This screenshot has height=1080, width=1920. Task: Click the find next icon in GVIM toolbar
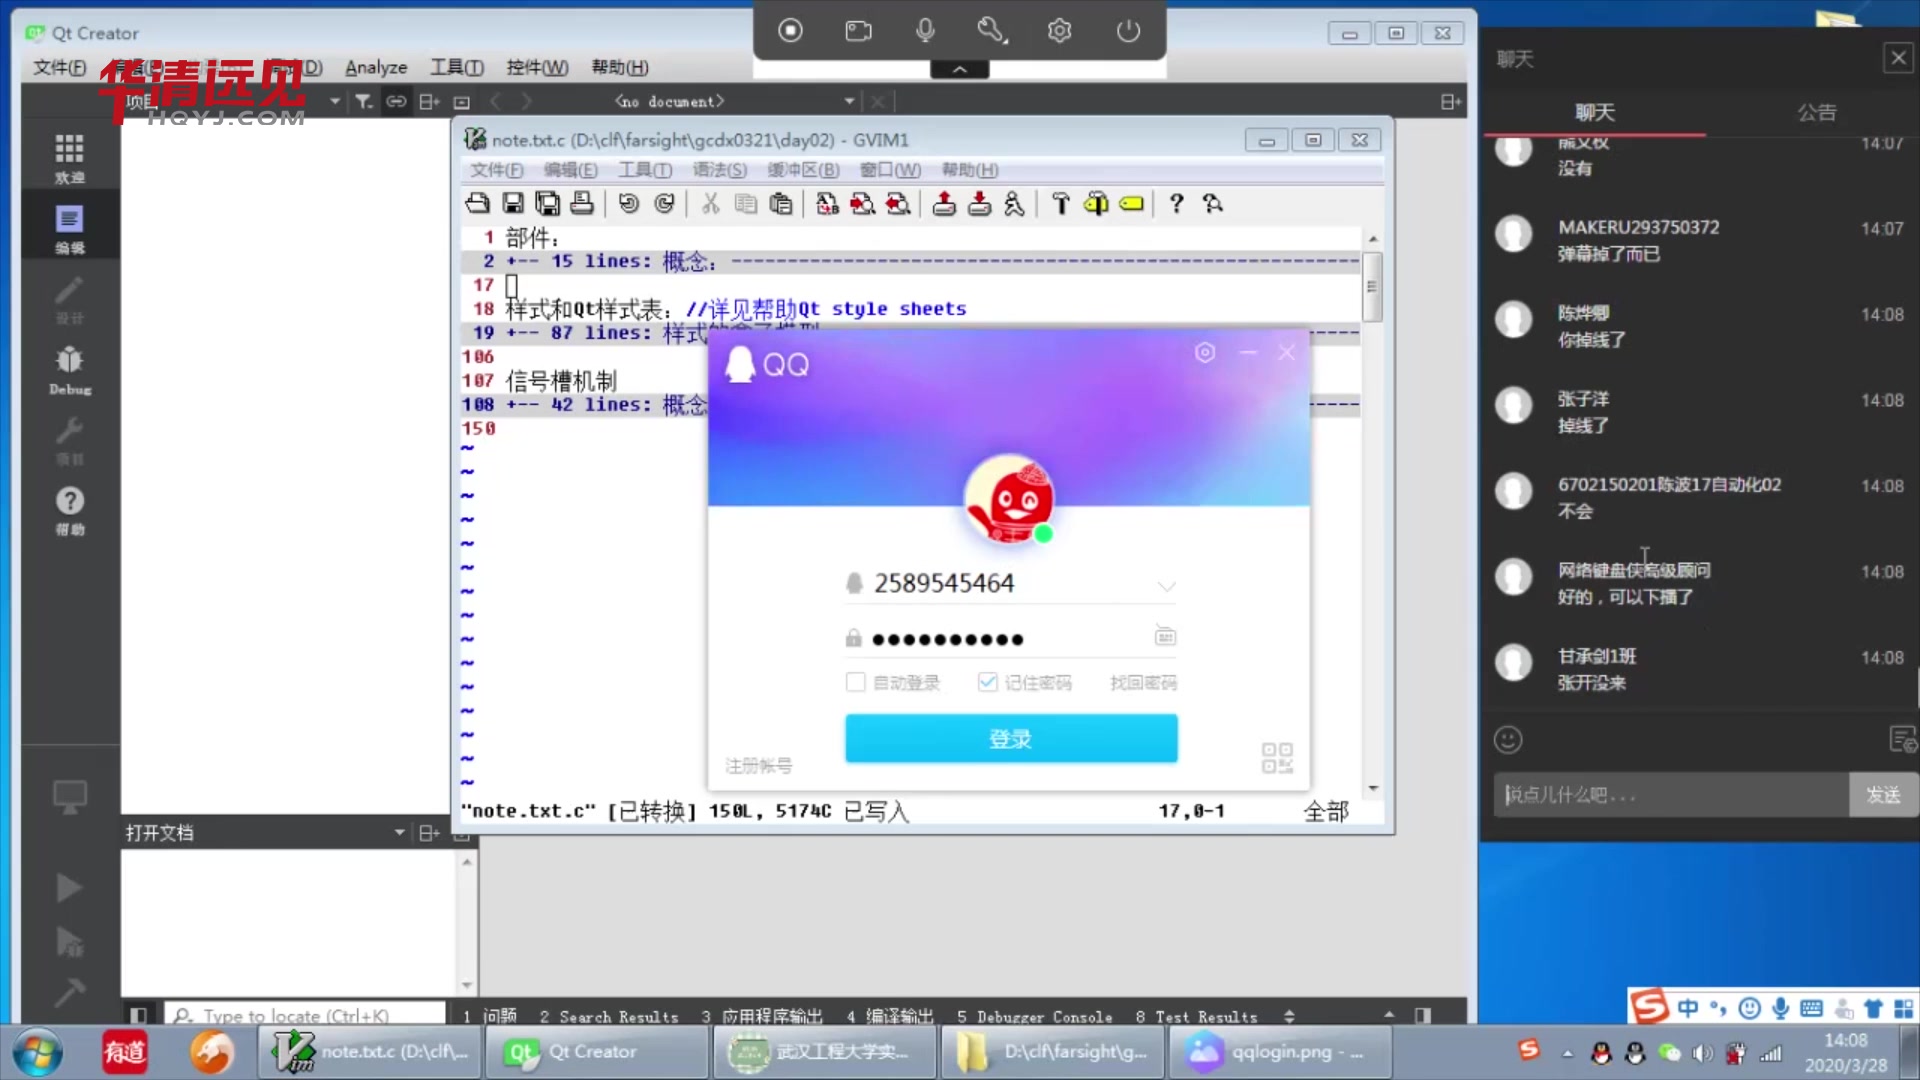point(862,204)
